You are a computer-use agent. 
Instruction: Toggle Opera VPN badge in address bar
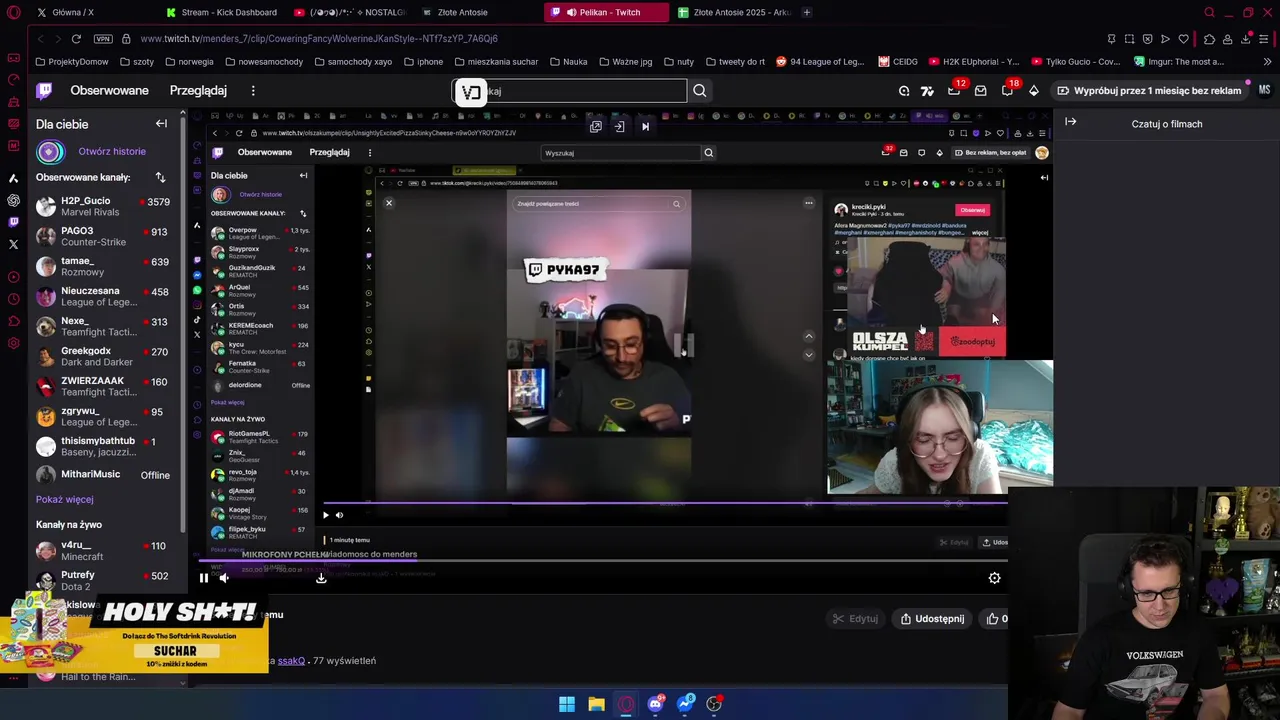103,39
